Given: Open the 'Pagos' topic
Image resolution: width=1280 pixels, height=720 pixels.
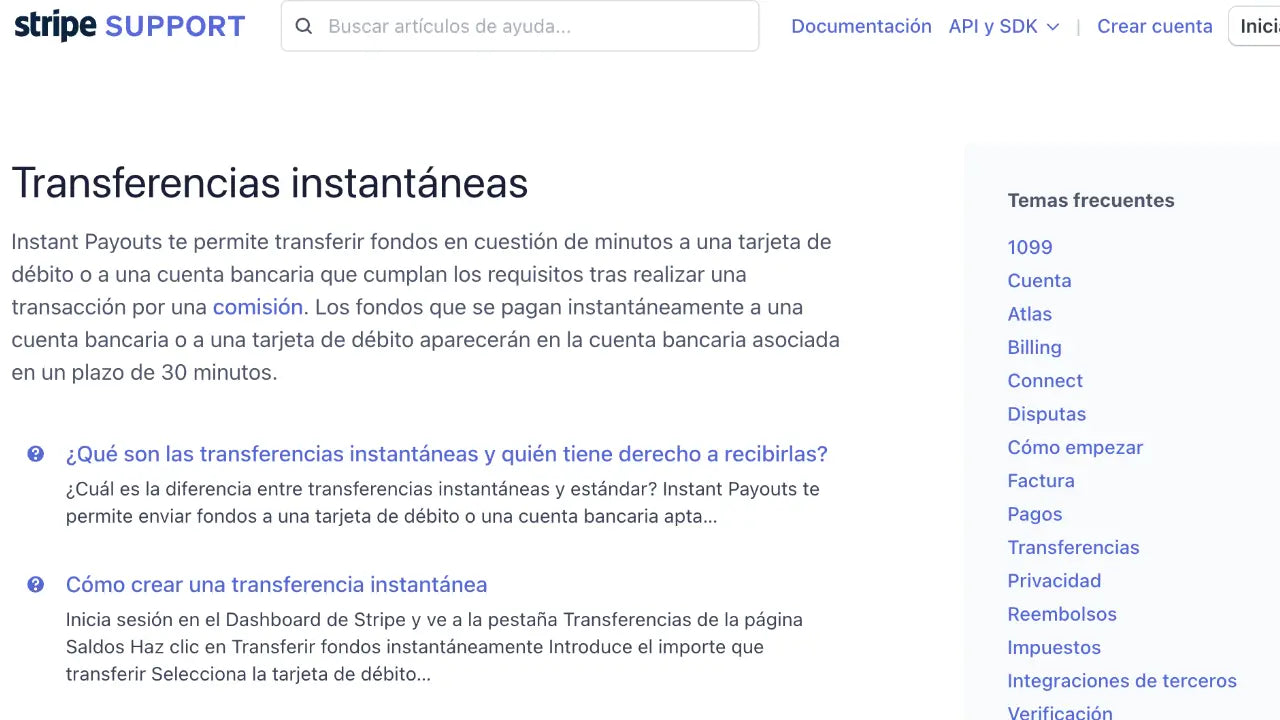Looking at the screenshot, I should click(x=1035, y=514).
